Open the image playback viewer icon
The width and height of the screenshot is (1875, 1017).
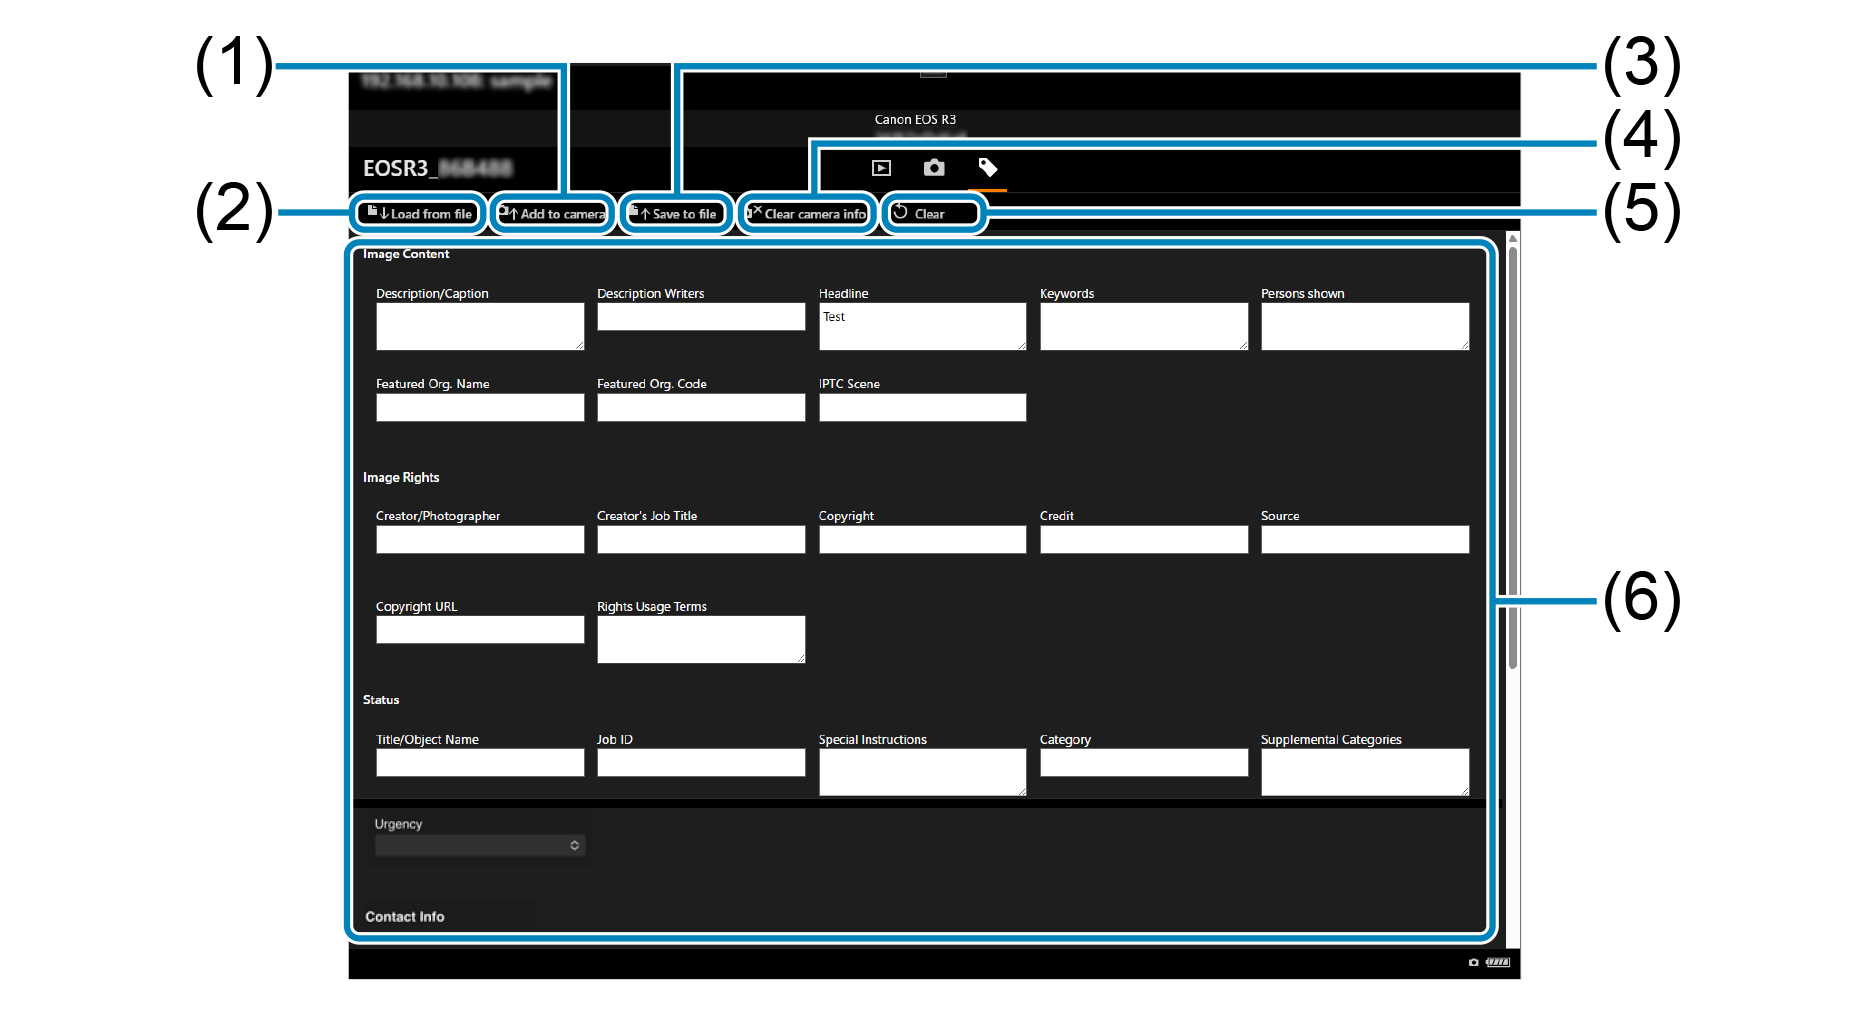(881, 168)
